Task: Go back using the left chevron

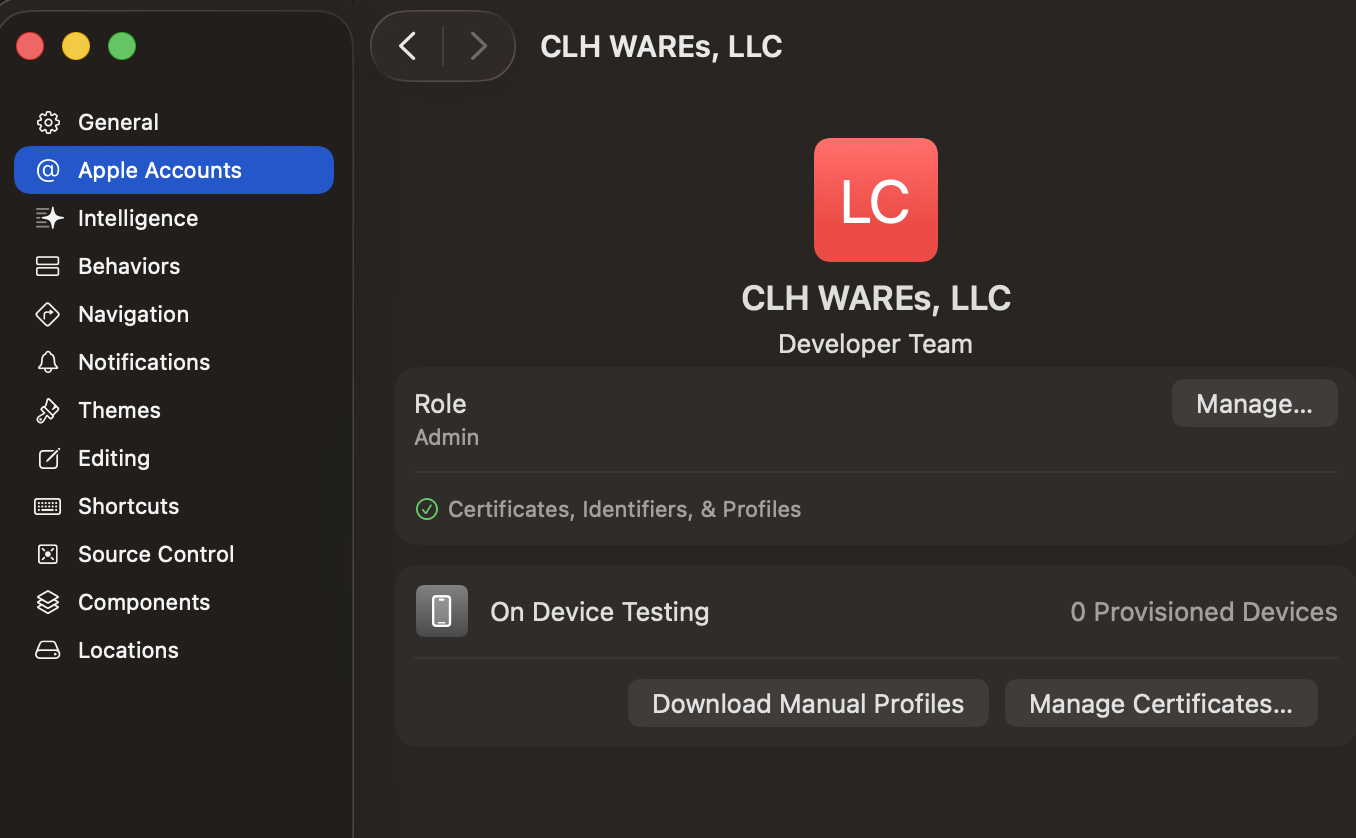Action: [x=407, y=46]
